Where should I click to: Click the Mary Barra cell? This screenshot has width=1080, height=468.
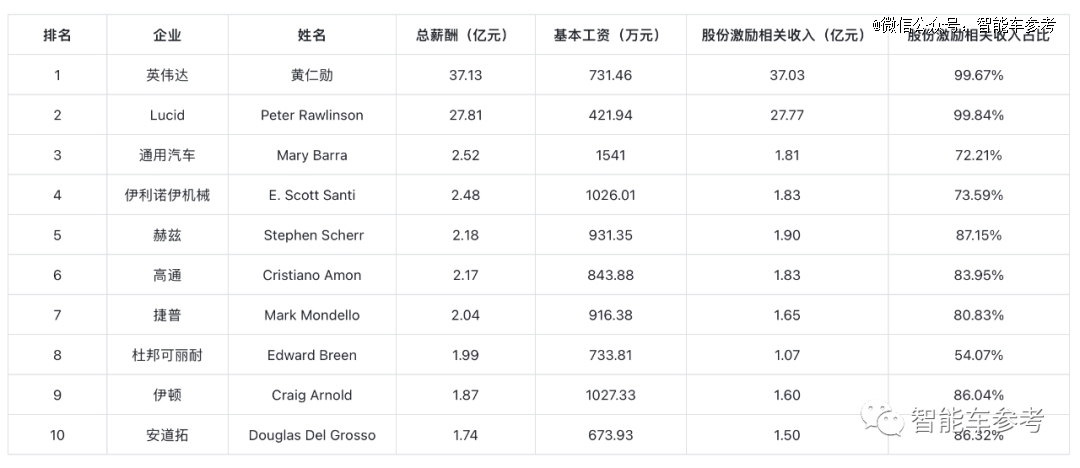click(x=312, y=155)
